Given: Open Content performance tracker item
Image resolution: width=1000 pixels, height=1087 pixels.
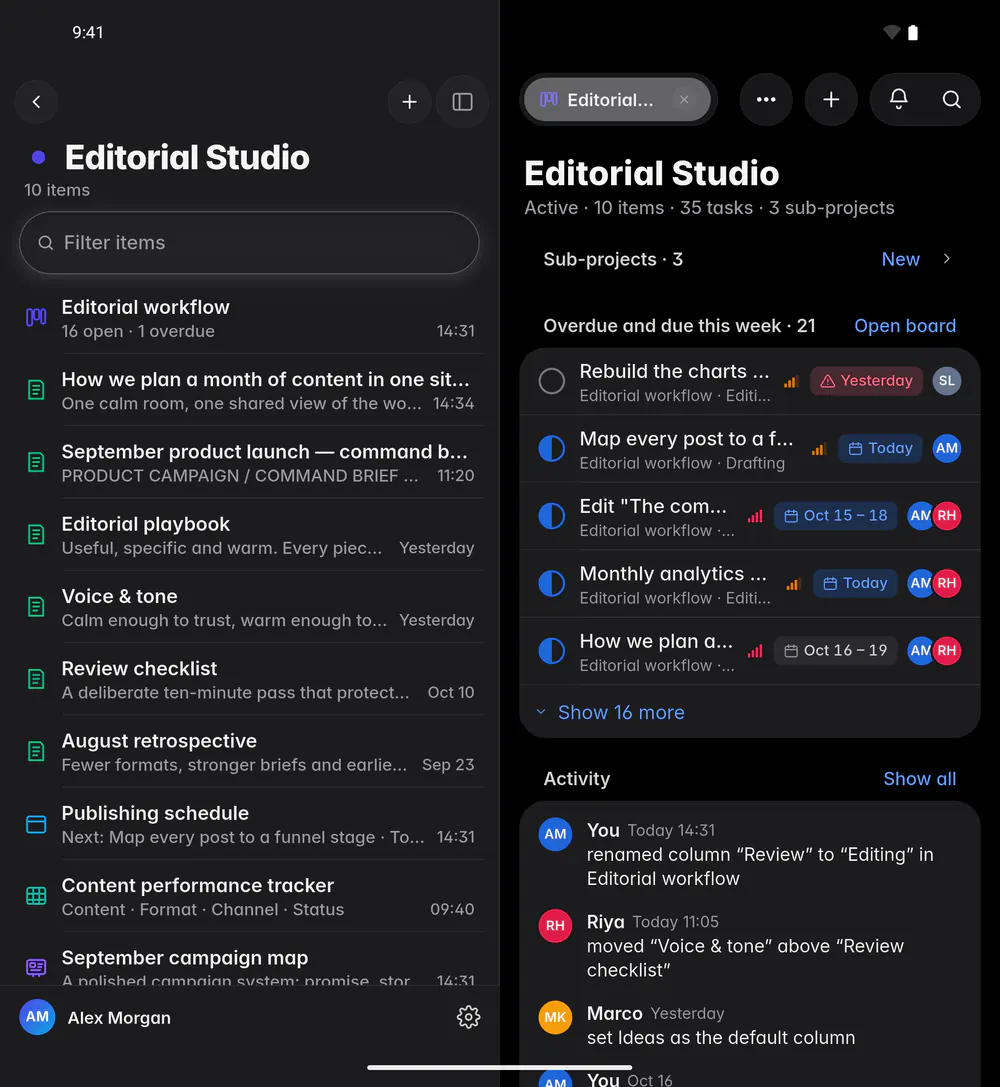Looking at the screenshot, I should point(251,896).
